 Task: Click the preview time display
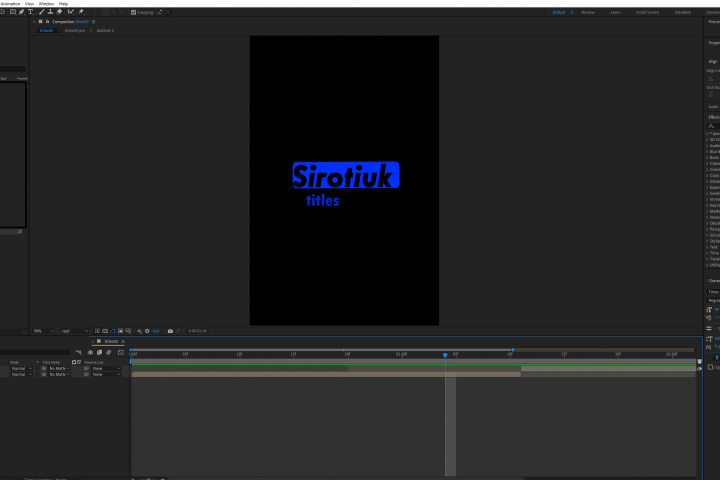197,331
